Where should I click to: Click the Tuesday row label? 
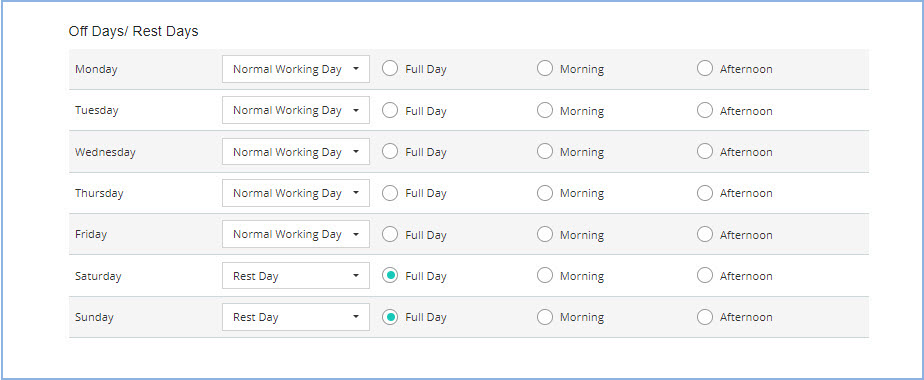pyautogui.click(x=97, y=111)
